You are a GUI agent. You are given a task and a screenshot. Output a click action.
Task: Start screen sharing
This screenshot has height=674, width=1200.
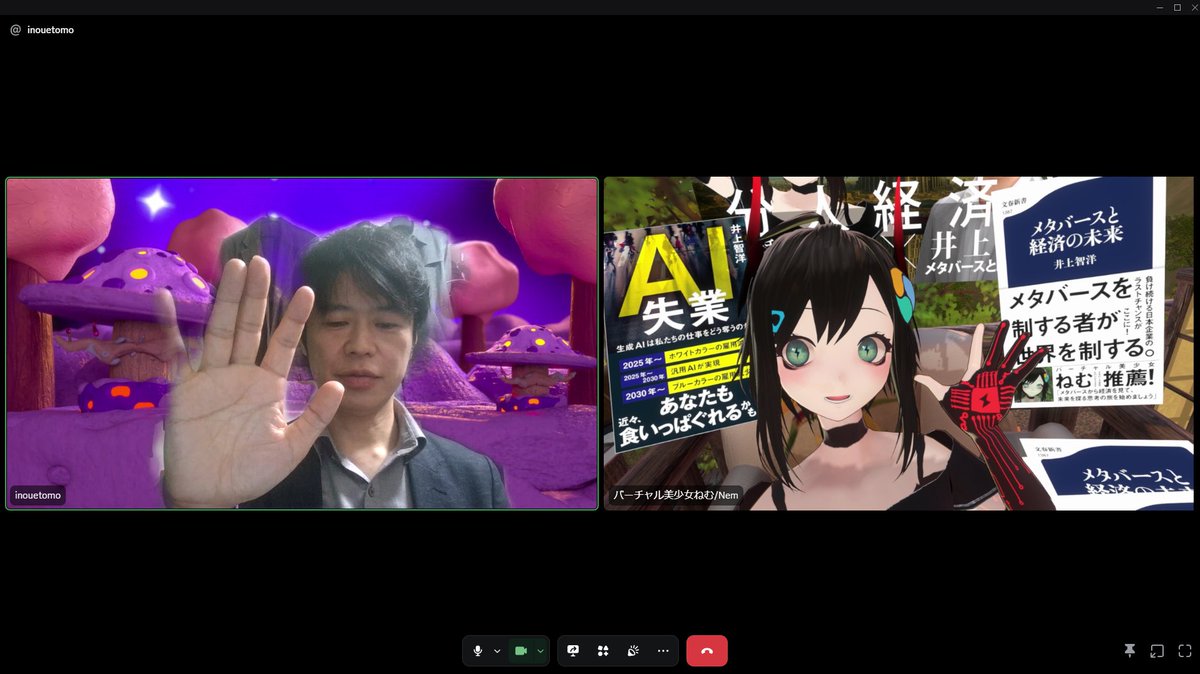(573, 651)
